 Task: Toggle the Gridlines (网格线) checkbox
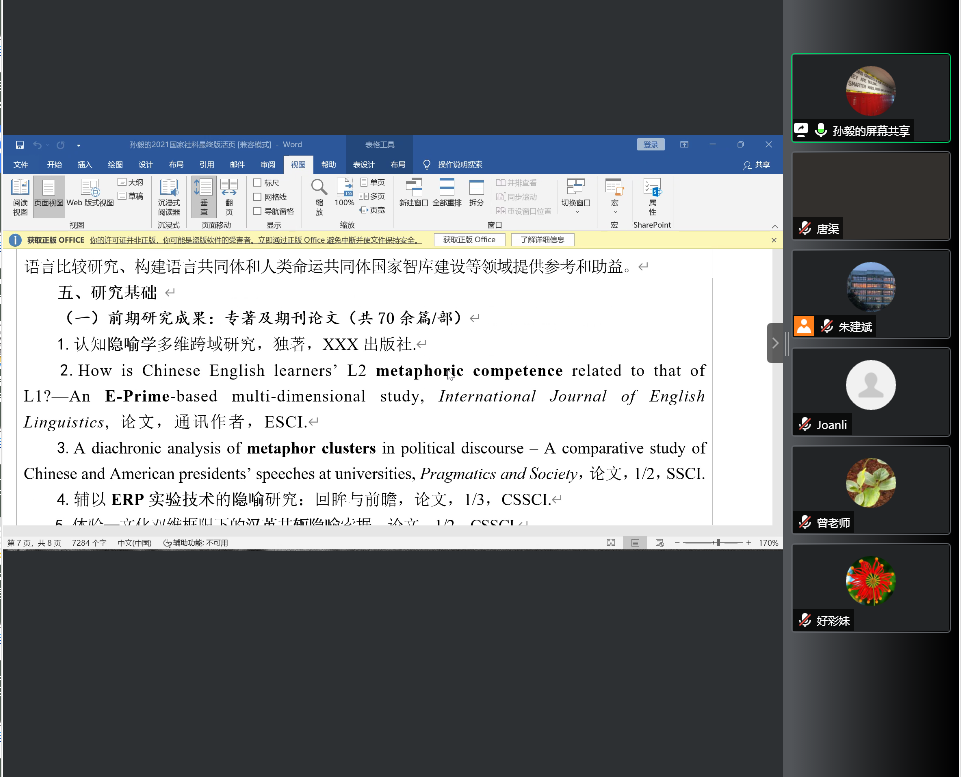coord(258,197)
